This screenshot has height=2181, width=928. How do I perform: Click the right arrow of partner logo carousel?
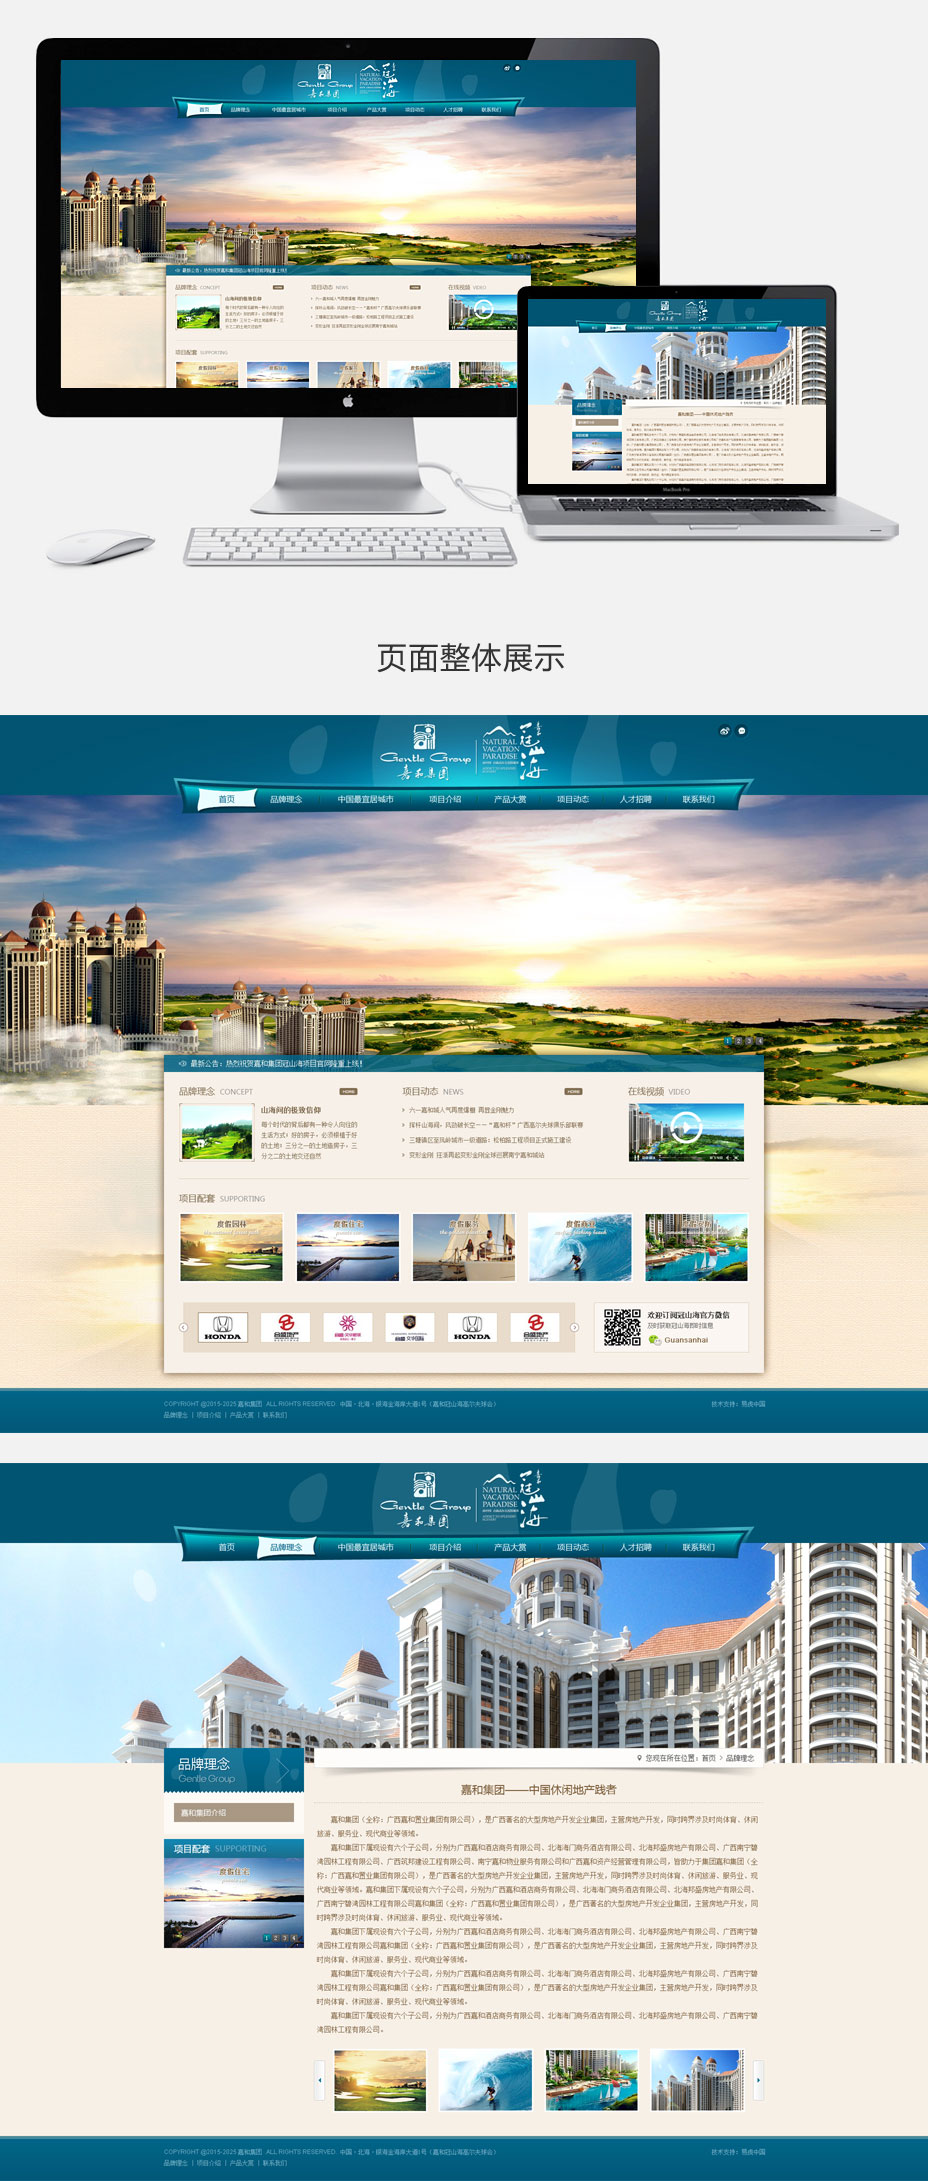pos(574,1327)
